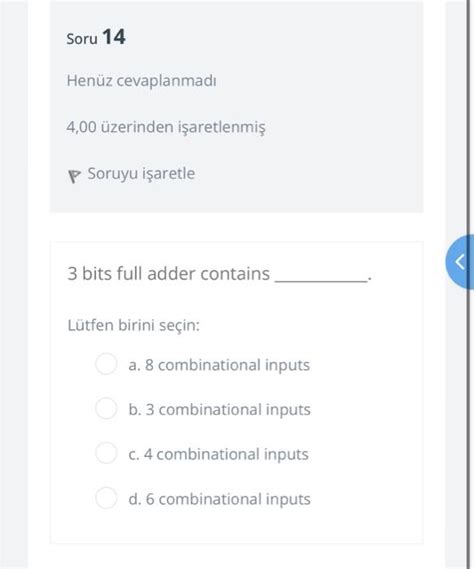Image resolution: width=474 pixels, height=569 pixels.
Task: Select radio button for option b
Action: (x=106, y=408)
